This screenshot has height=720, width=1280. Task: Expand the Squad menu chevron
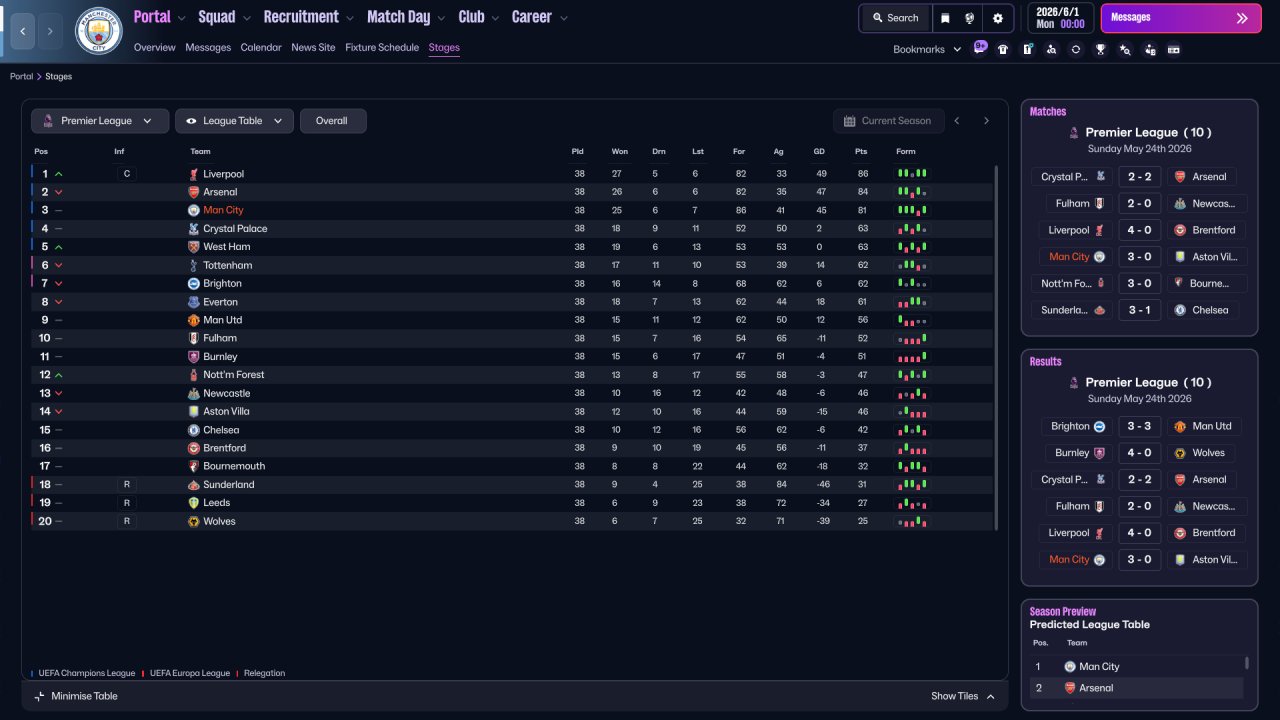pyautogui.click(x=246, y=18)
